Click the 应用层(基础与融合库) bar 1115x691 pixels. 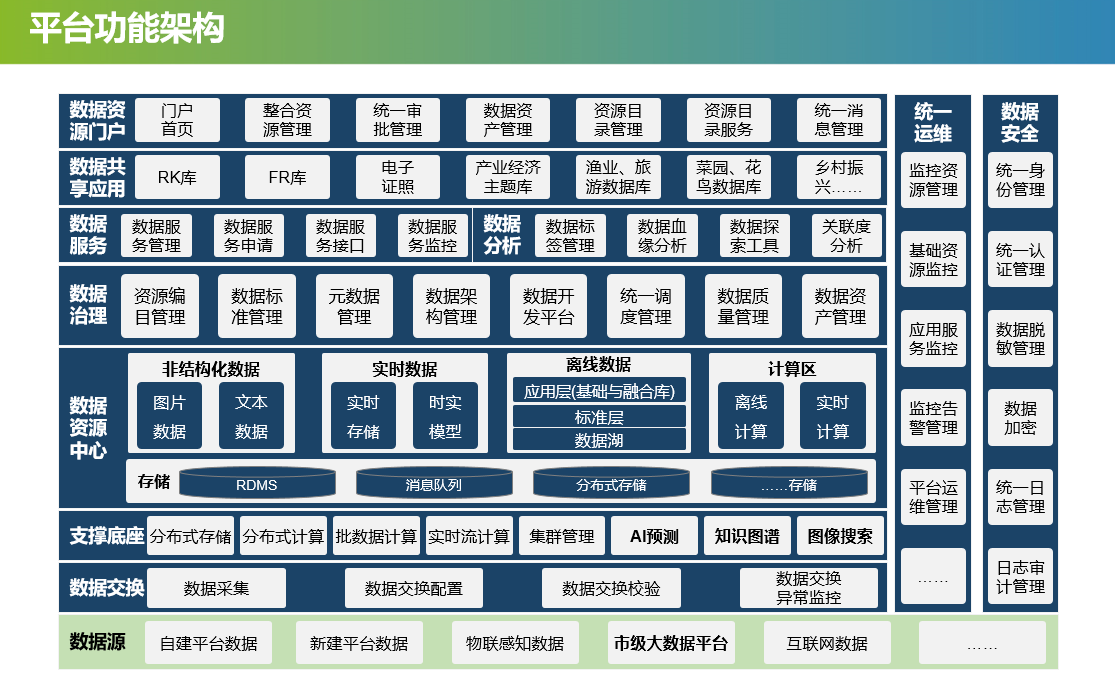(599, 391)
